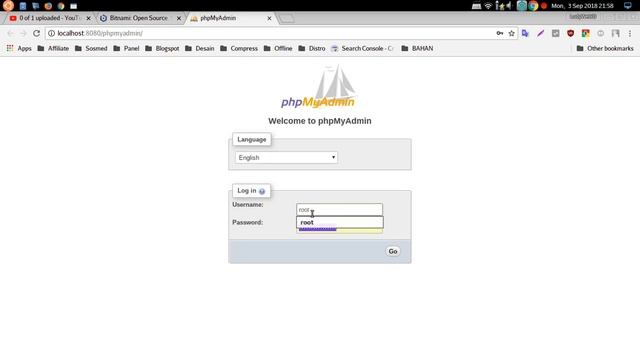Image resolution: width=640 pixels, height=360 pixels.
Task: Click the Google Translate extension icon
Action: pyautogui.click(x=525, y=33)
